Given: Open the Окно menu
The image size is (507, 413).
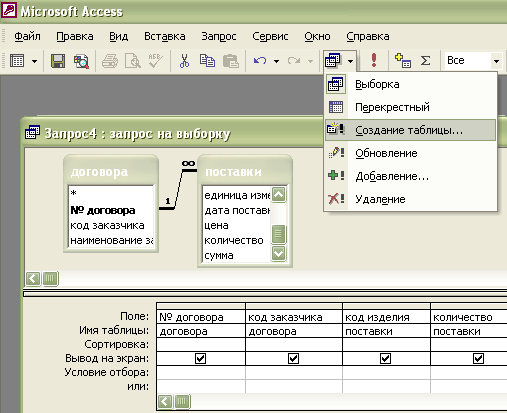Looking at the screenshot, I should [x=317, y=36].
